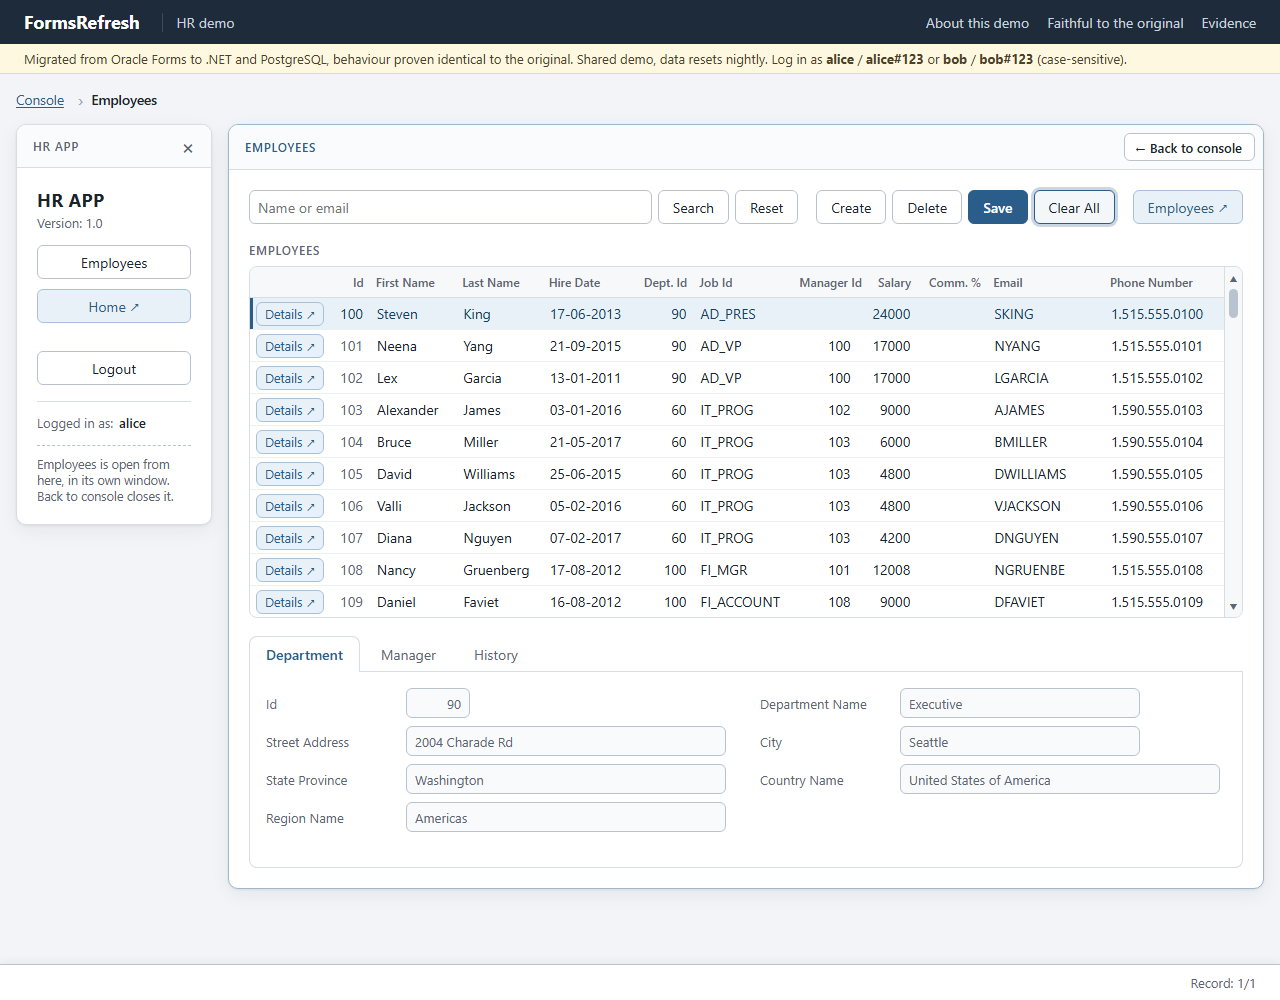Click the Hire Date column header
The width and height of the screenshot is (1280, 1000).
coord(574,283)
